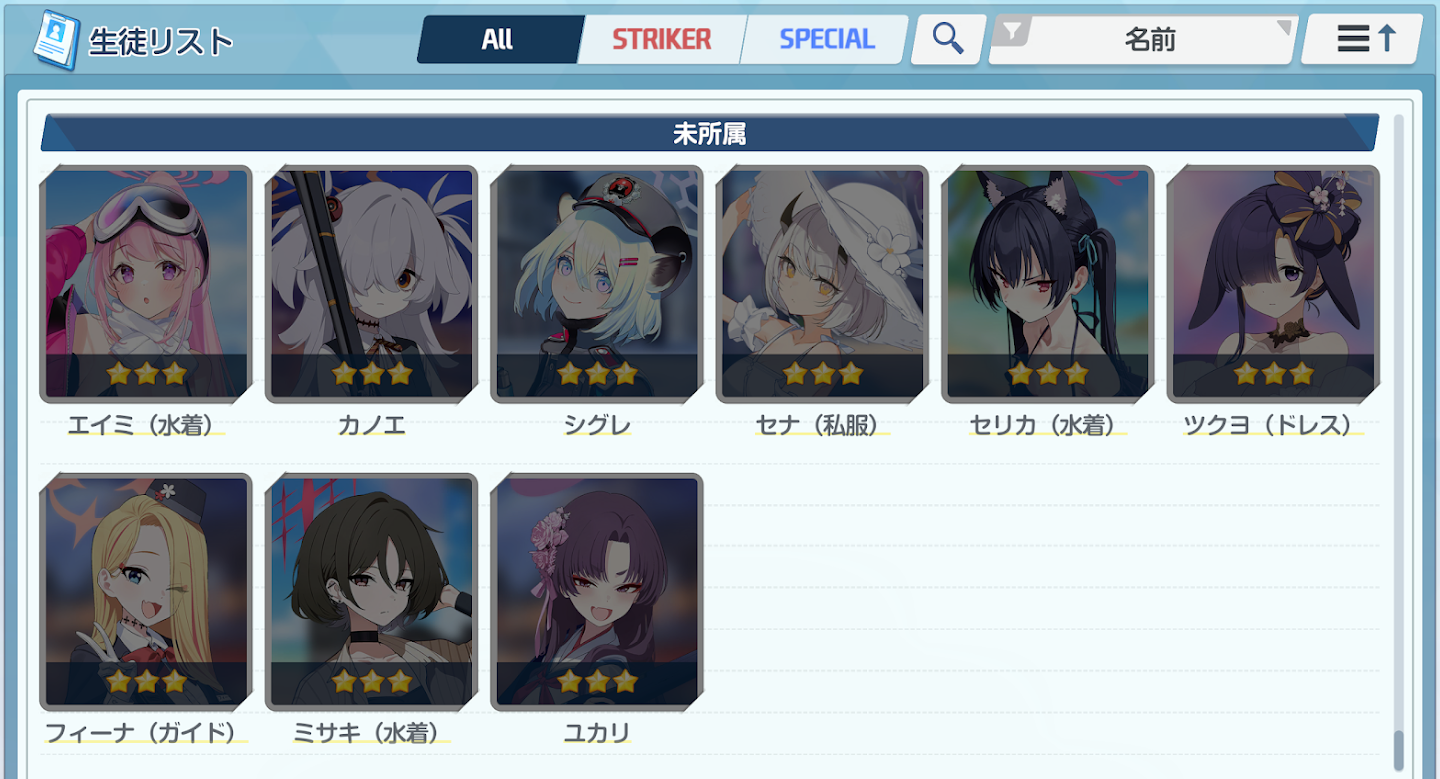
Task: Open the ユカリ student card
Action: [597, 592]
